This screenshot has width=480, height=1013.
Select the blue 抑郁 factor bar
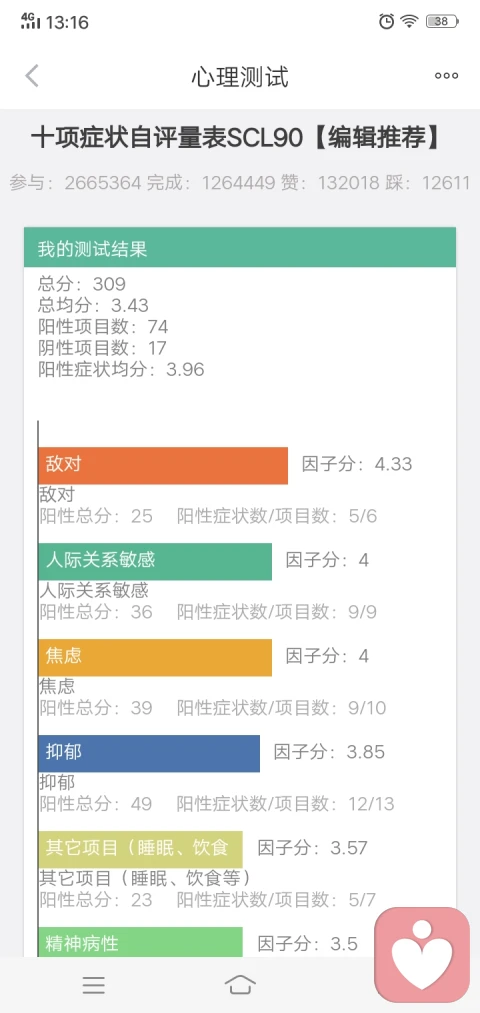point(149,753)
